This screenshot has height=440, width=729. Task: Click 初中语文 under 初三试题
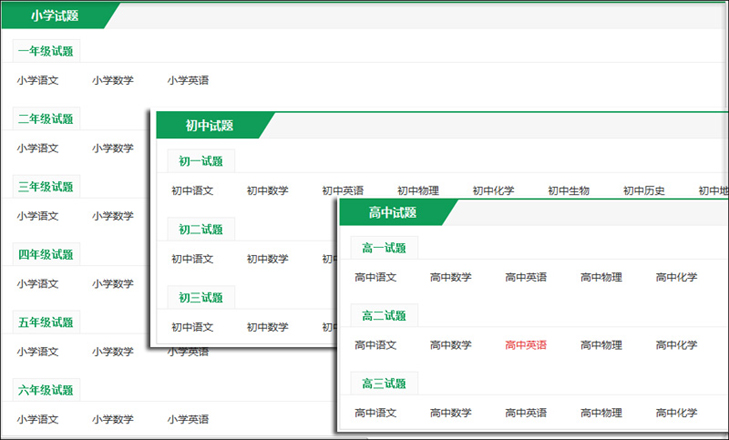[x=192, y=327]
